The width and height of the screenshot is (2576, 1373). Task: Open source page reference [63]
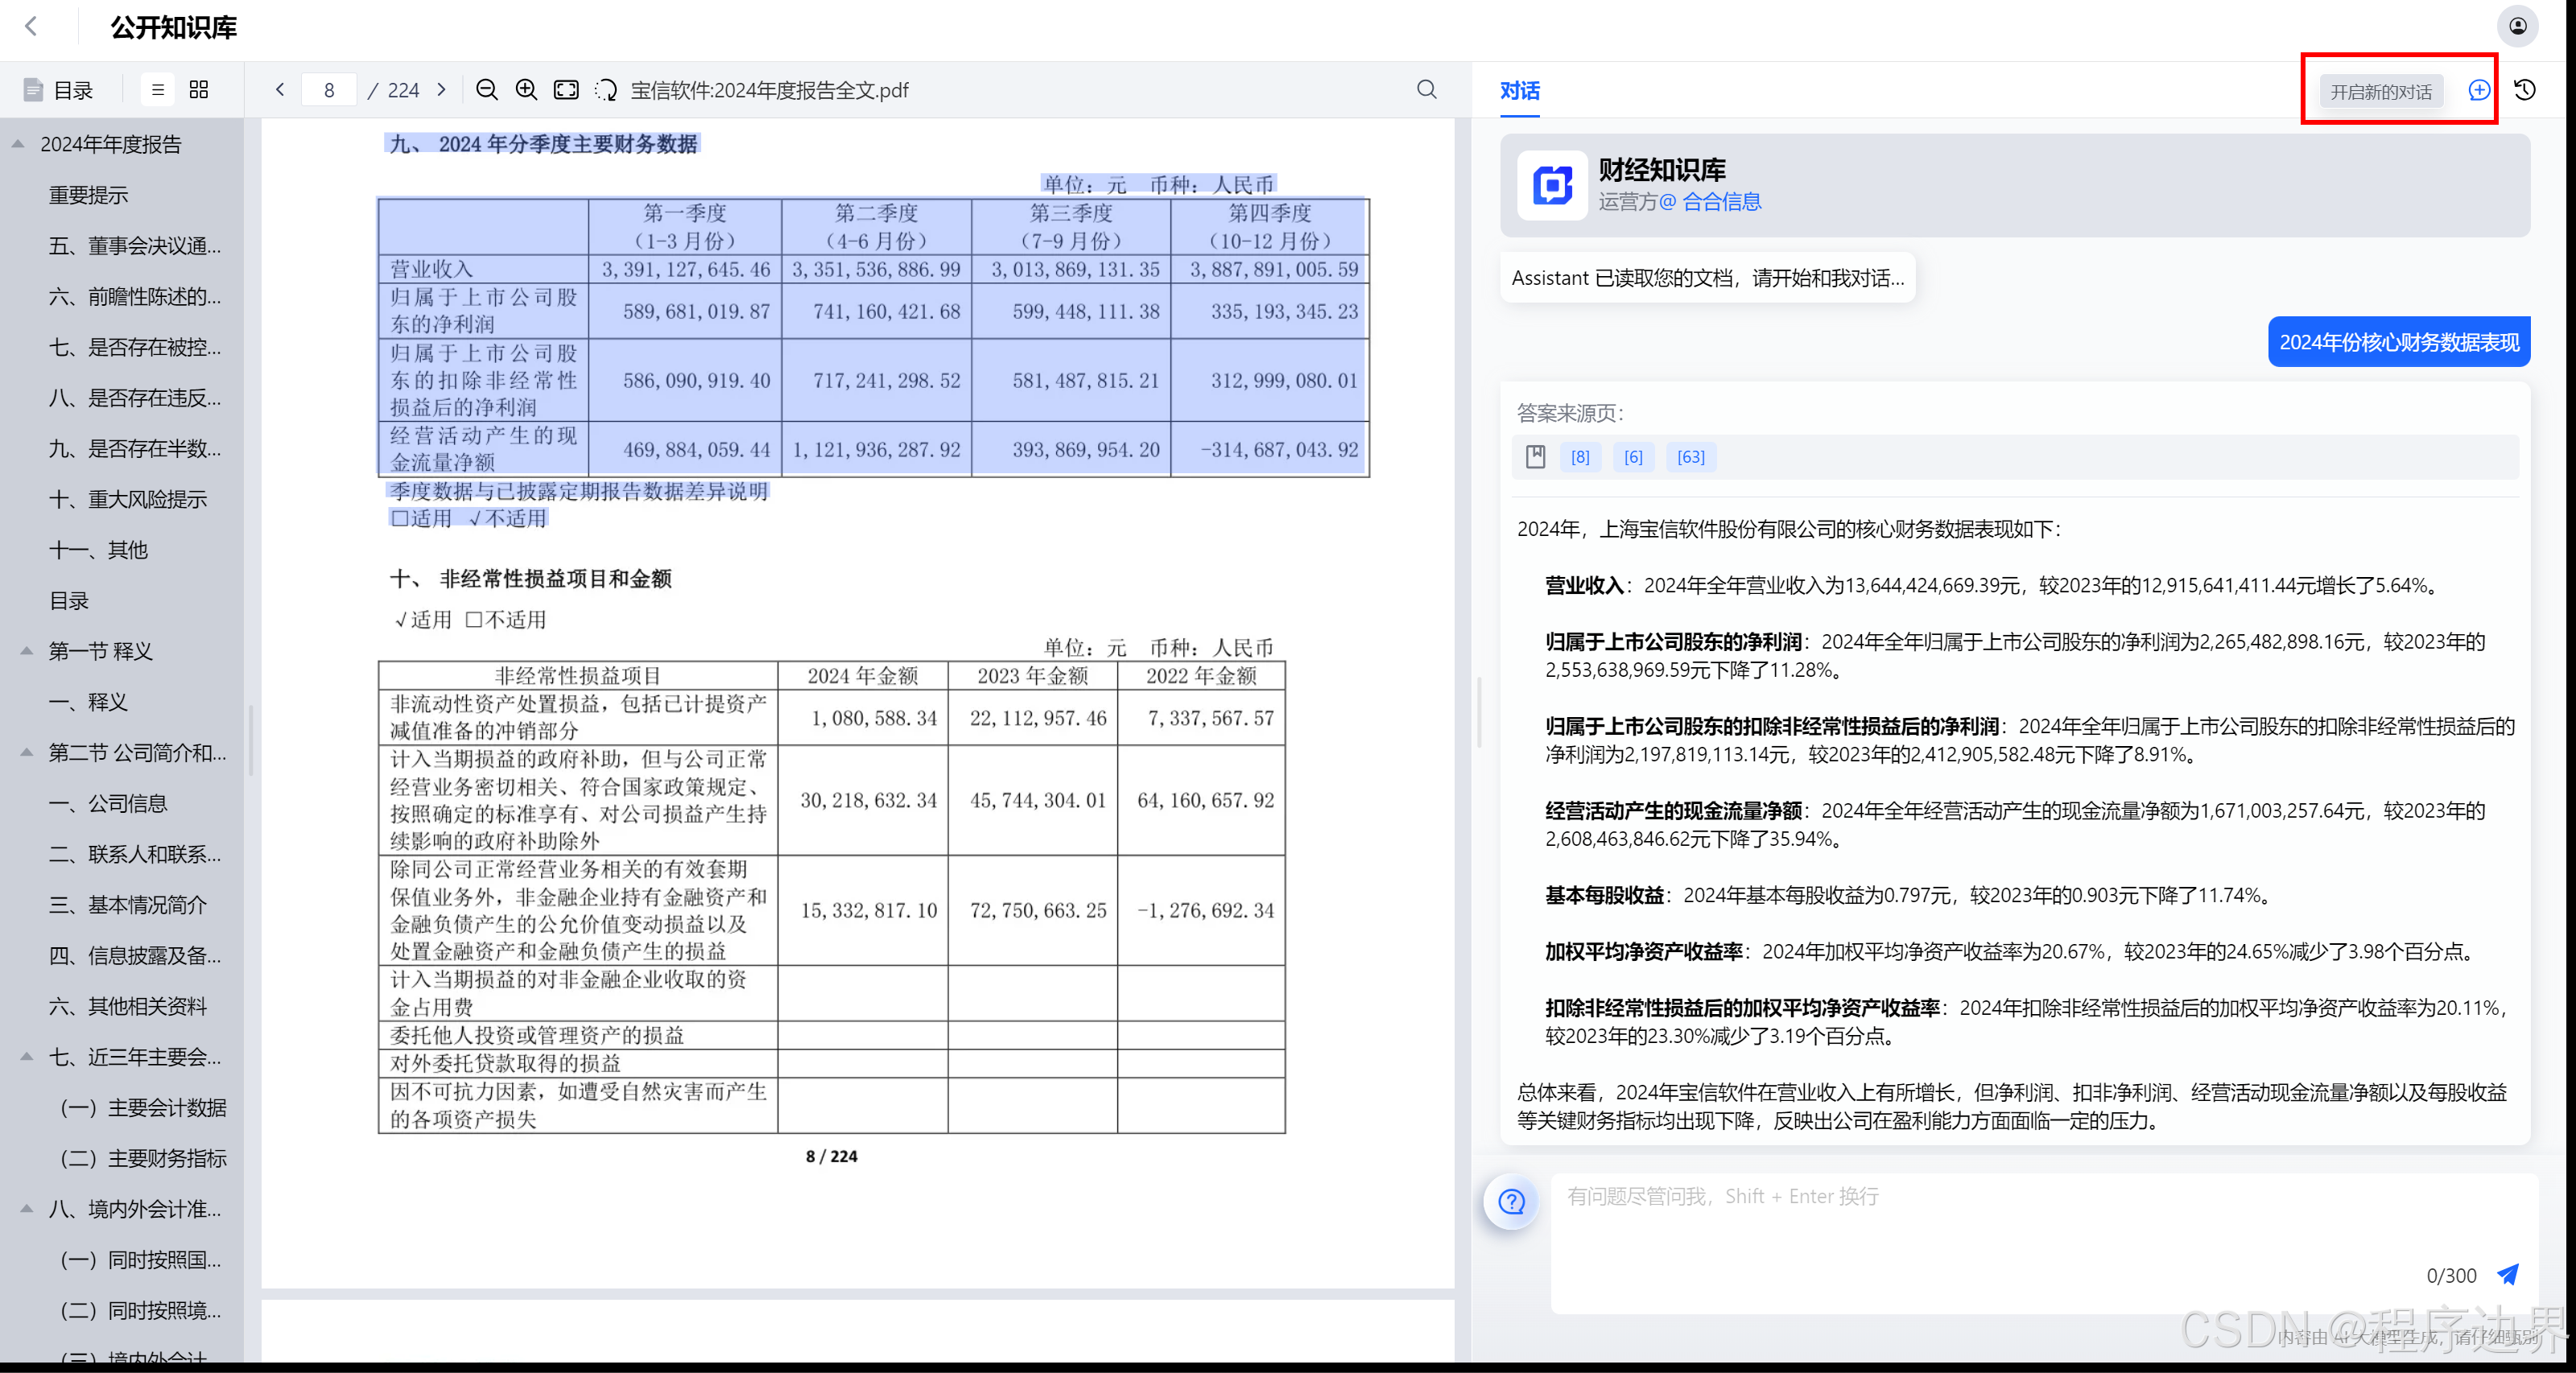pyautogui.click(x=1690, y=457)
